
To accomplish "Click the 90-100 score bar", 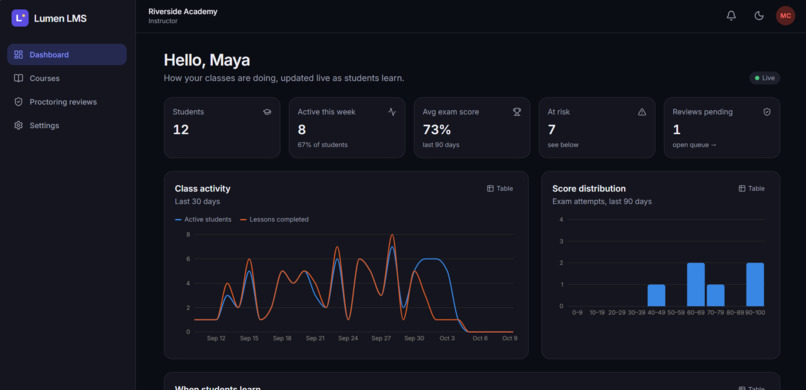I will [755, 284].
